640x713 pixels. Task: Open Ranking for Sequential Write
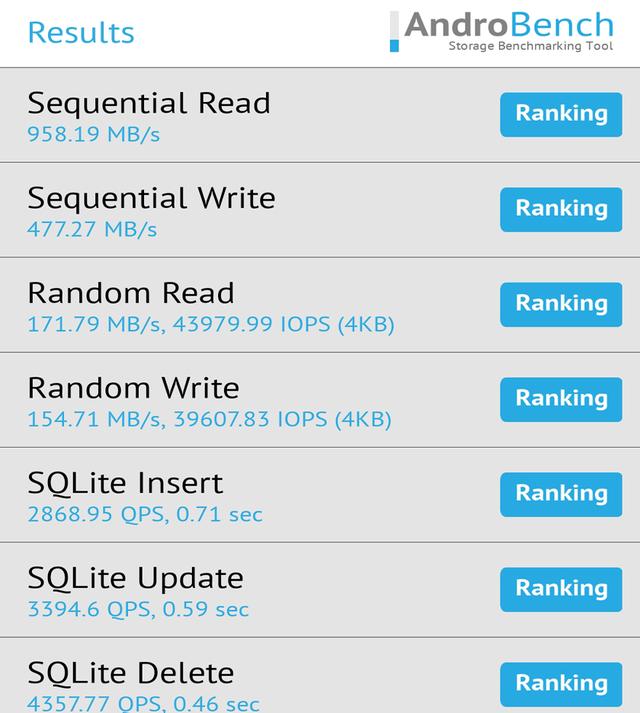[560, 209]
